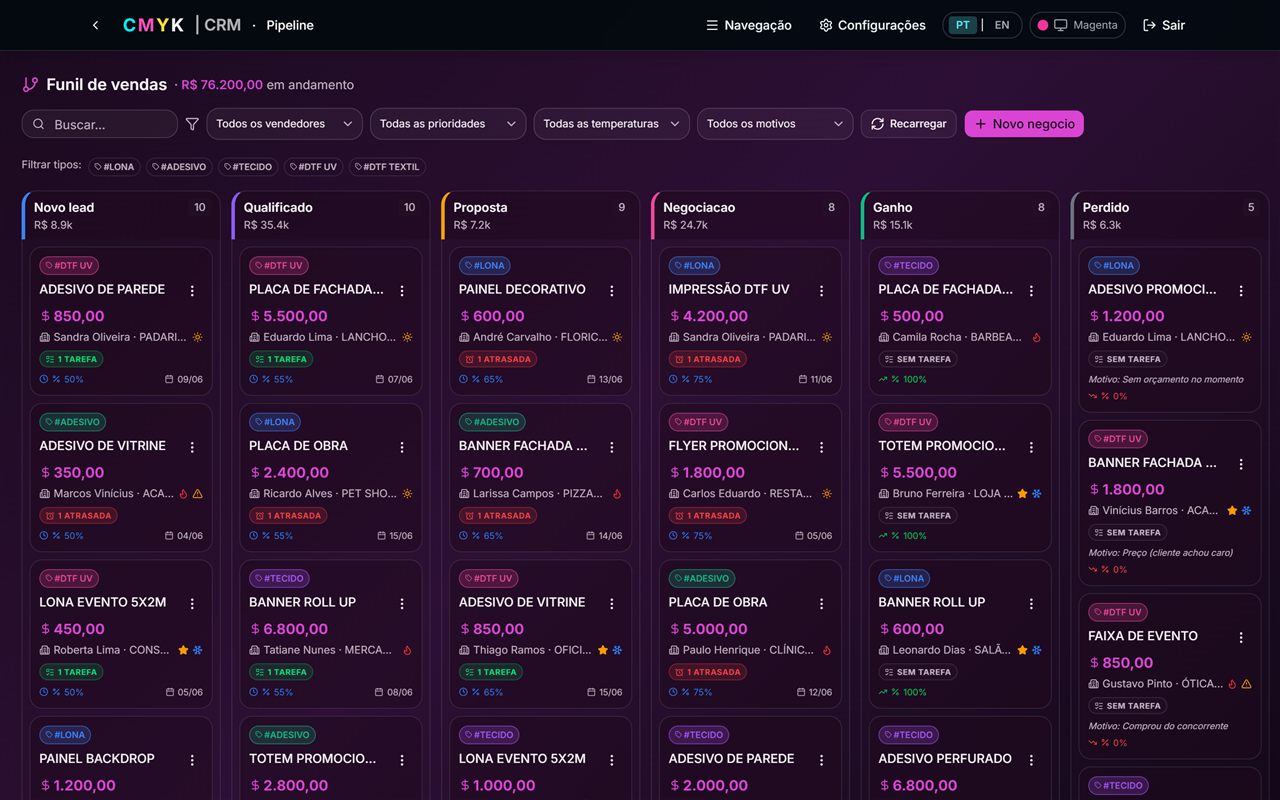Click the Perdido column header
Screen dimensions: 1280x800
(x=1169, y=215)
